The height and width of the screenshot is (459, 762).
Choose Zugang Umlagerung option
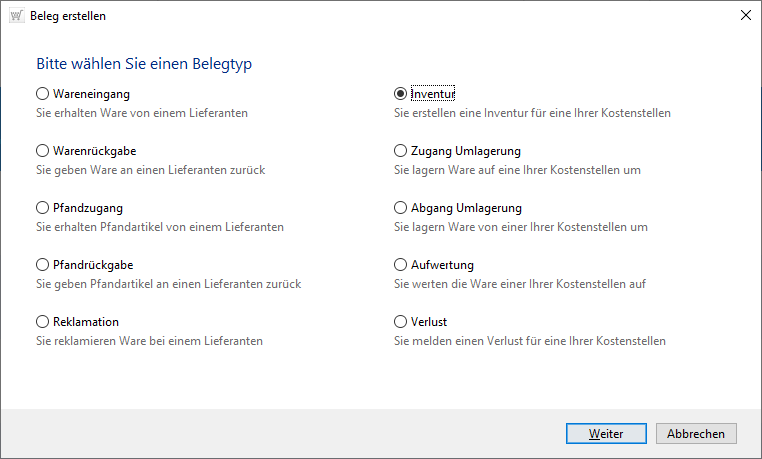click(401, 151)
